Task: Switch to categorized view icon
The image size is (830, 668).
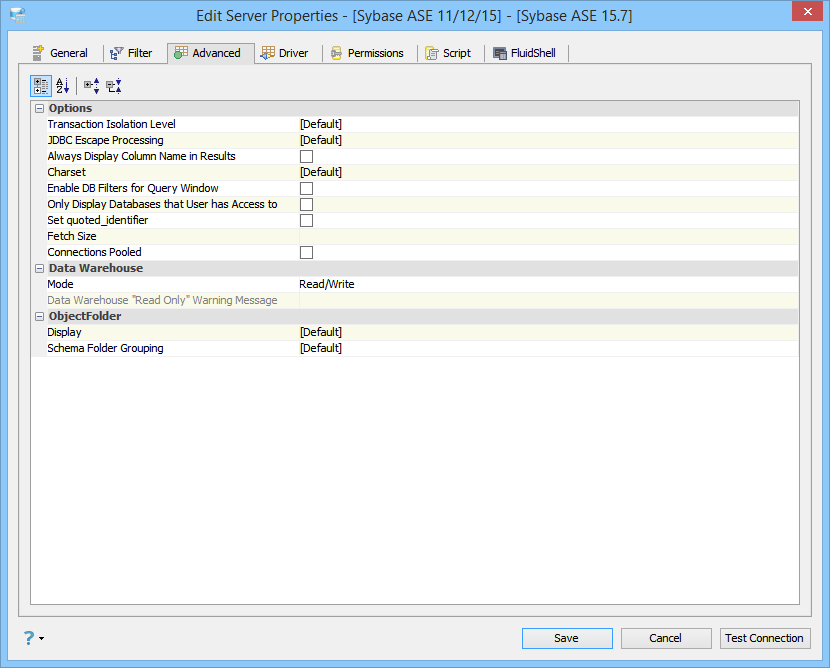Action: (41, 86)
